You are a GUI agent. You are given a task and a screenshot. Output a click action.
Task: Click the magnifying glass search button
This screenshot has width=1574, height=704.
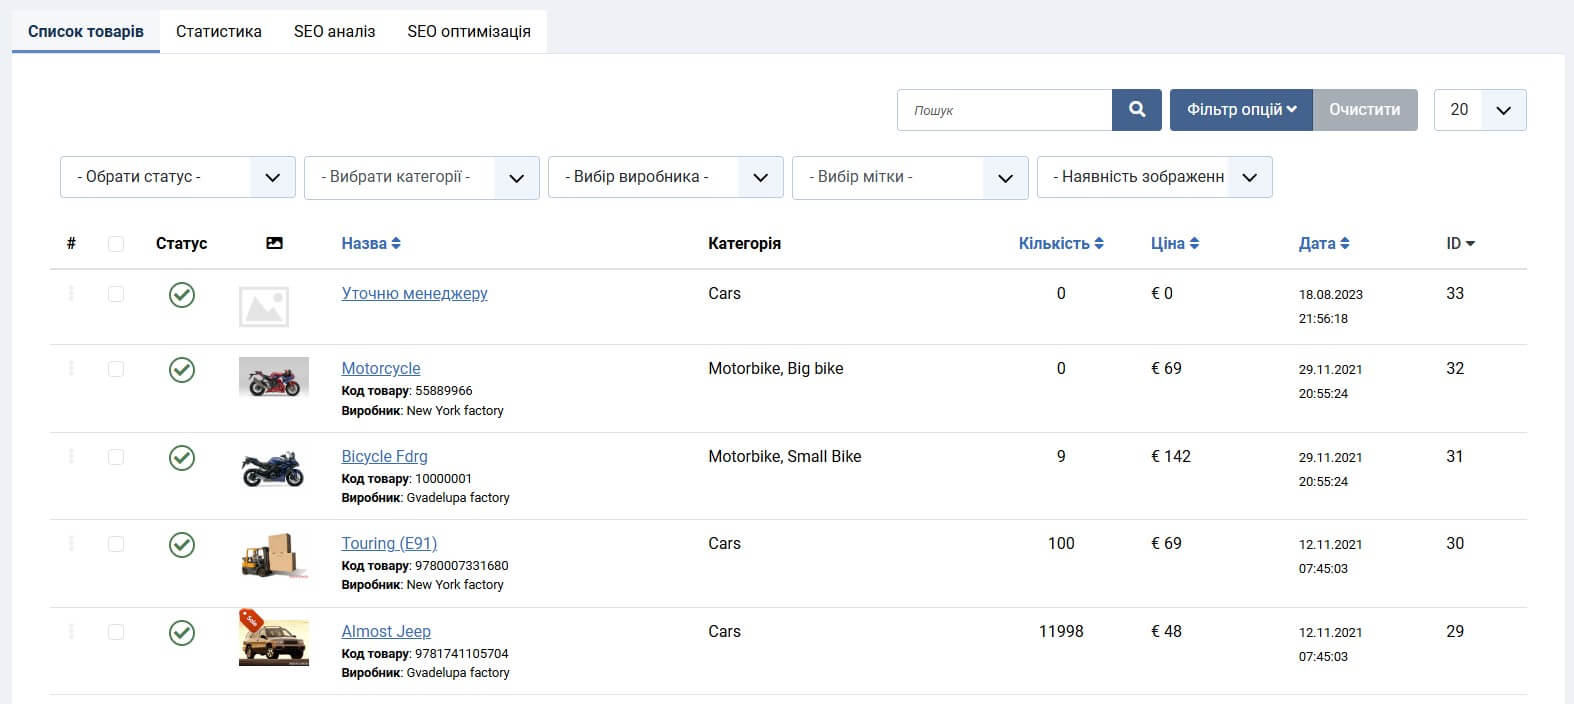point(1136,110)
